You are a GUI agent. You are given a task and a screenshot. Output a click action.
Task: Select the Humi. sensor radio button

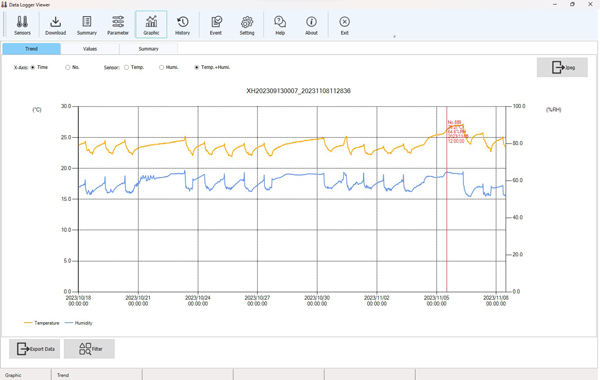pos(161,67)
